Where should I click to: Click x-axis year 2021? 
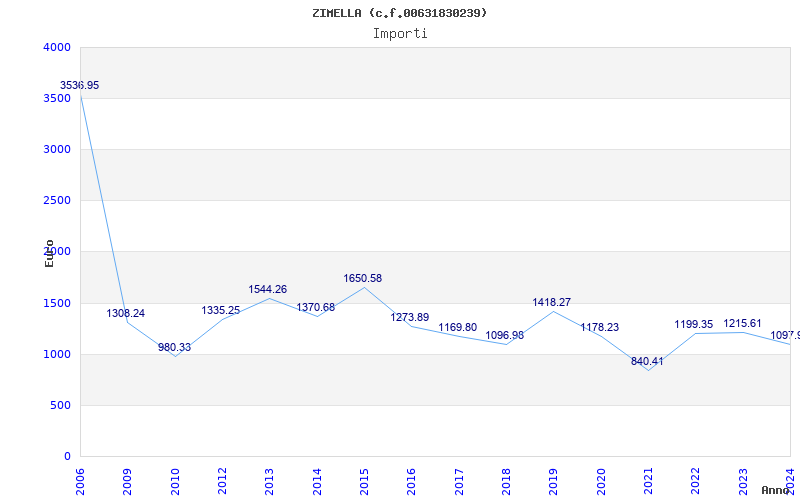click(x=648, y=482)
